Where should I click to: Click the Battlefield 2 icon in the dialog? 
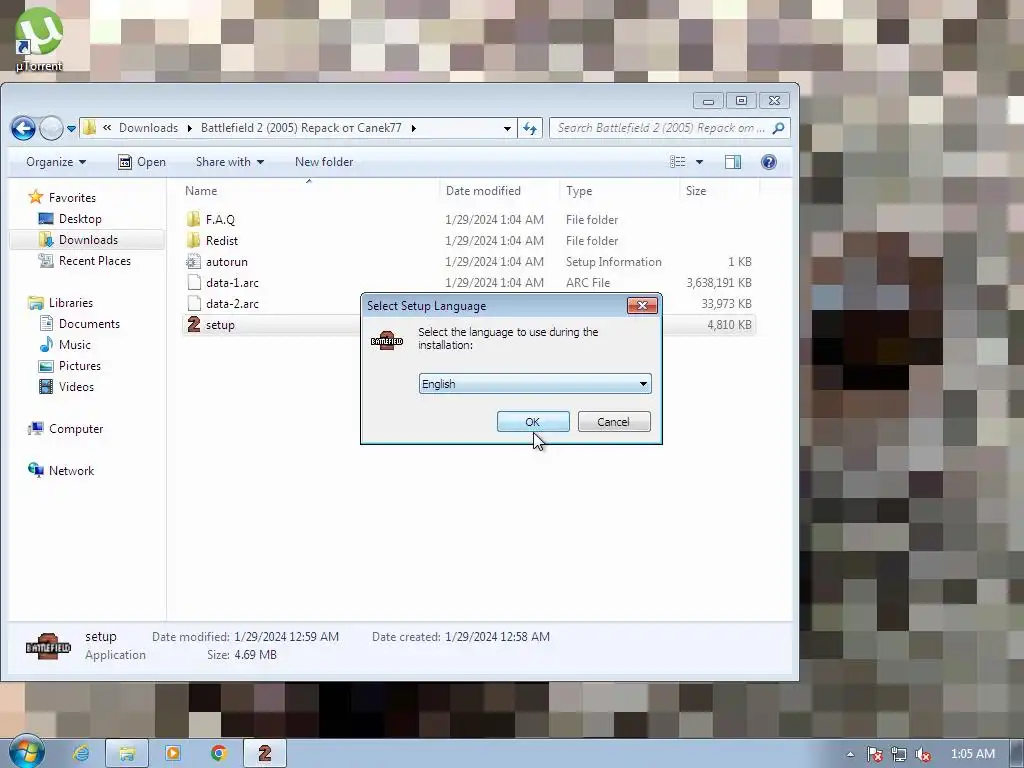tap(387, 340)
